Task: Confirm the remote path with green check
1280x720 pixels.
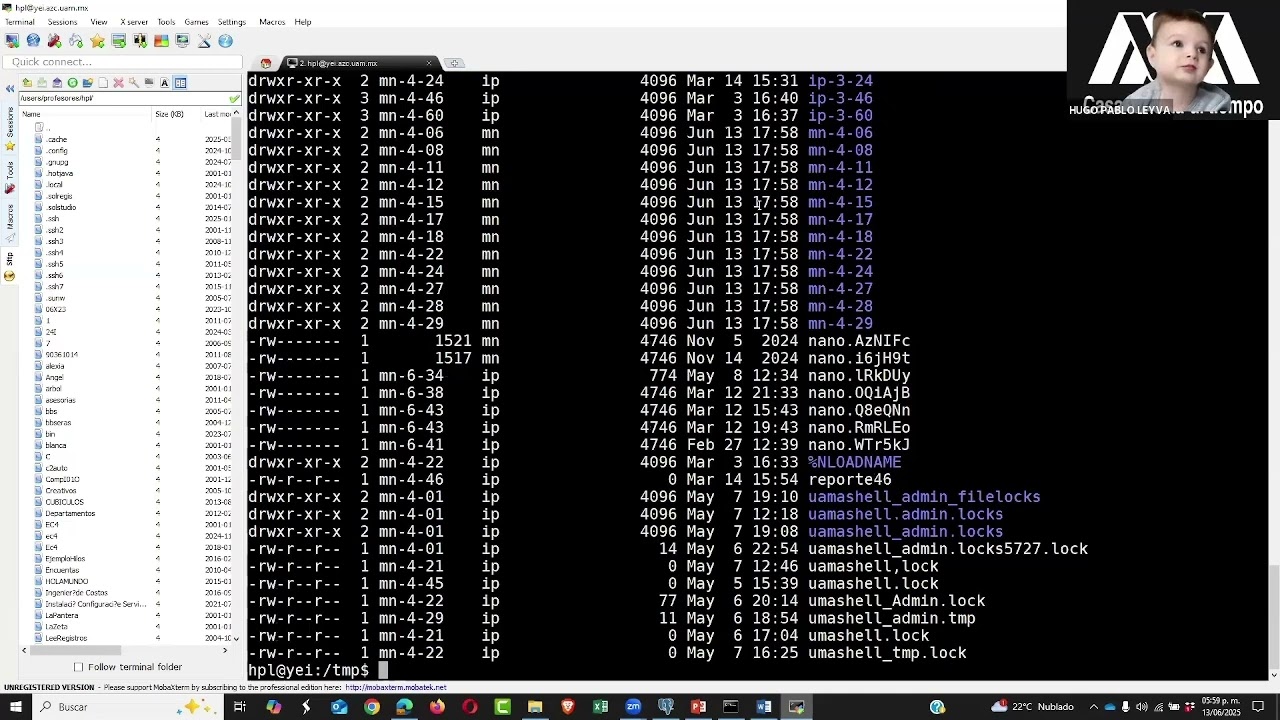Action: (x=234, y=98)
